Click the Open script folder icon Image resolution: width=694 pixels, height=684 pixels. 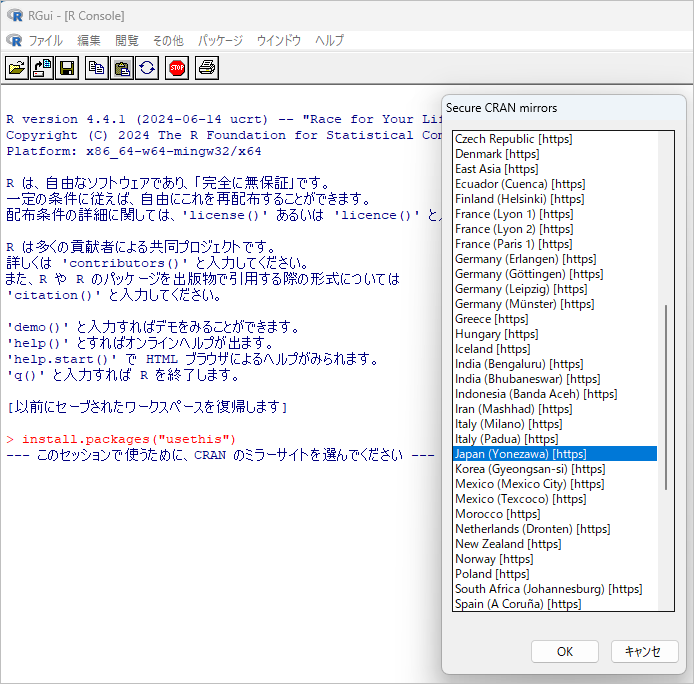click(17, 68)
